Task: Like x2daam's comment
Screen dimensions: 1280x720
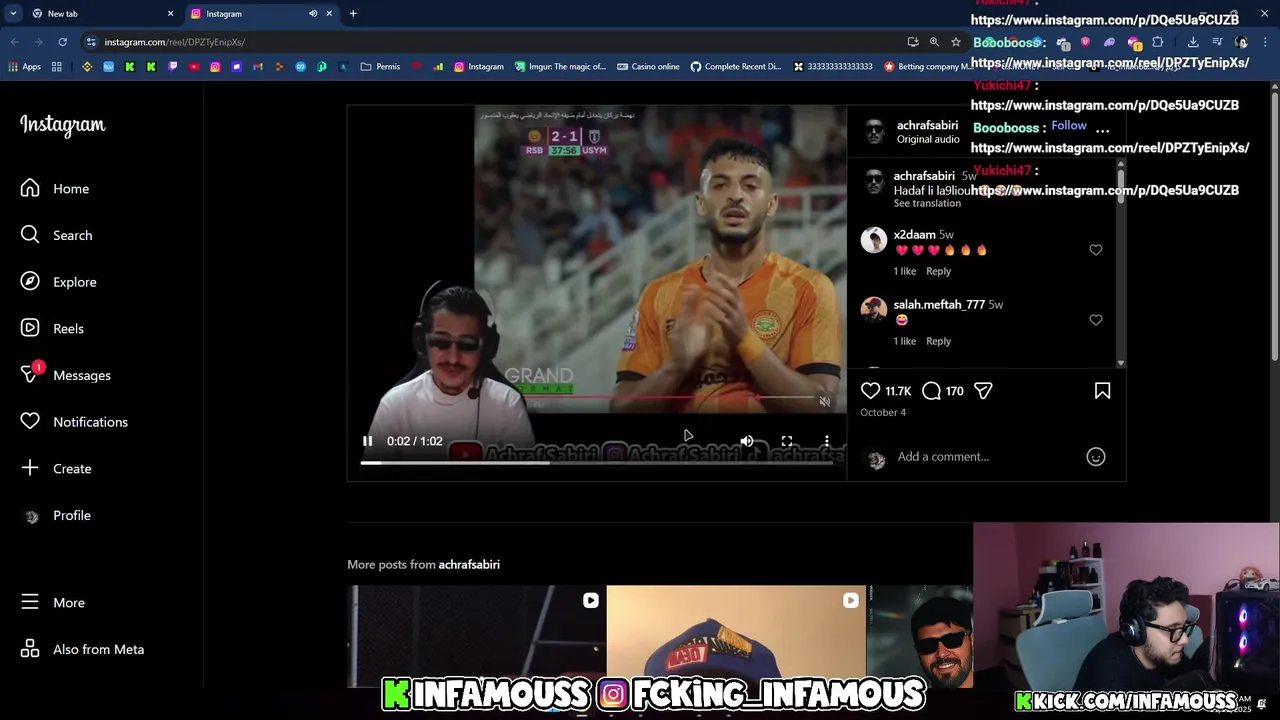Action: pyautogui.click(x=1095, y=250)
